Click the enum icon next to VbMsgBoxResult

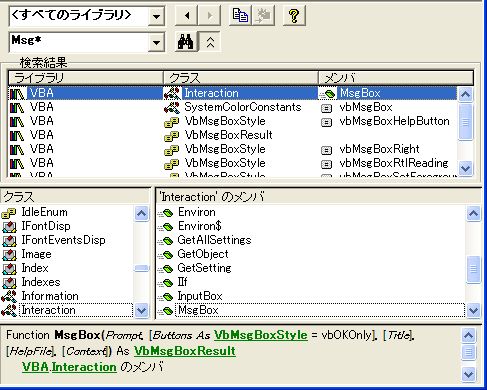[x=172, y=135]
